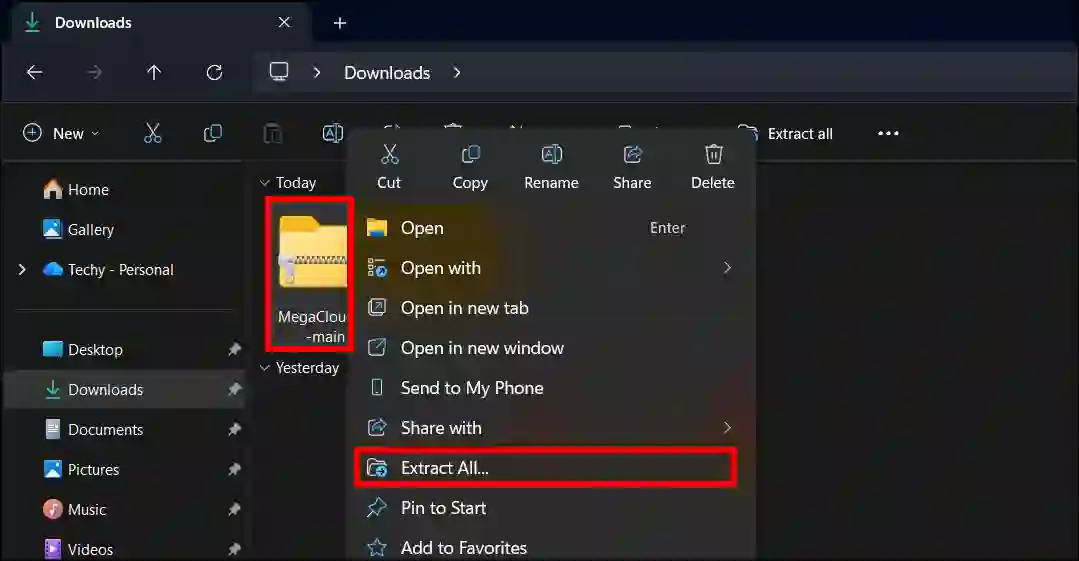Click the Extract all toolbar button
Viewport: 1079px width, 561px height.
787,134
